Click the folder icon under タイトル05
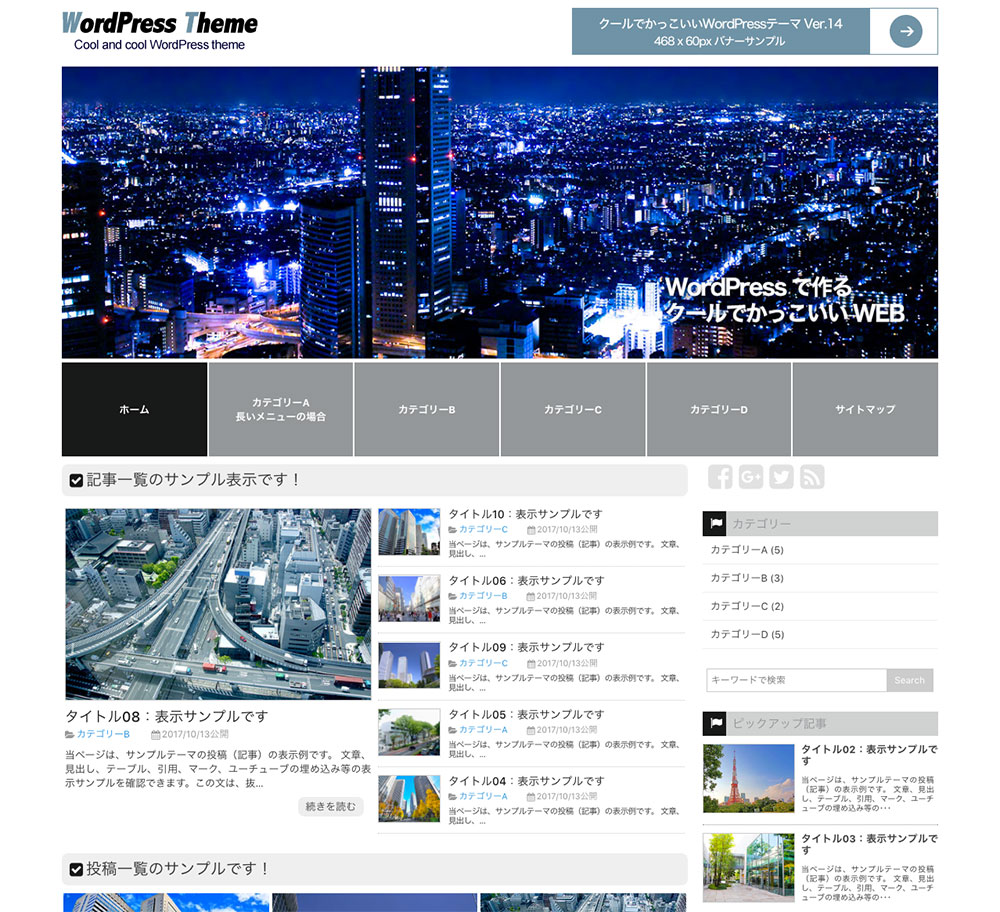 [453, 730]
